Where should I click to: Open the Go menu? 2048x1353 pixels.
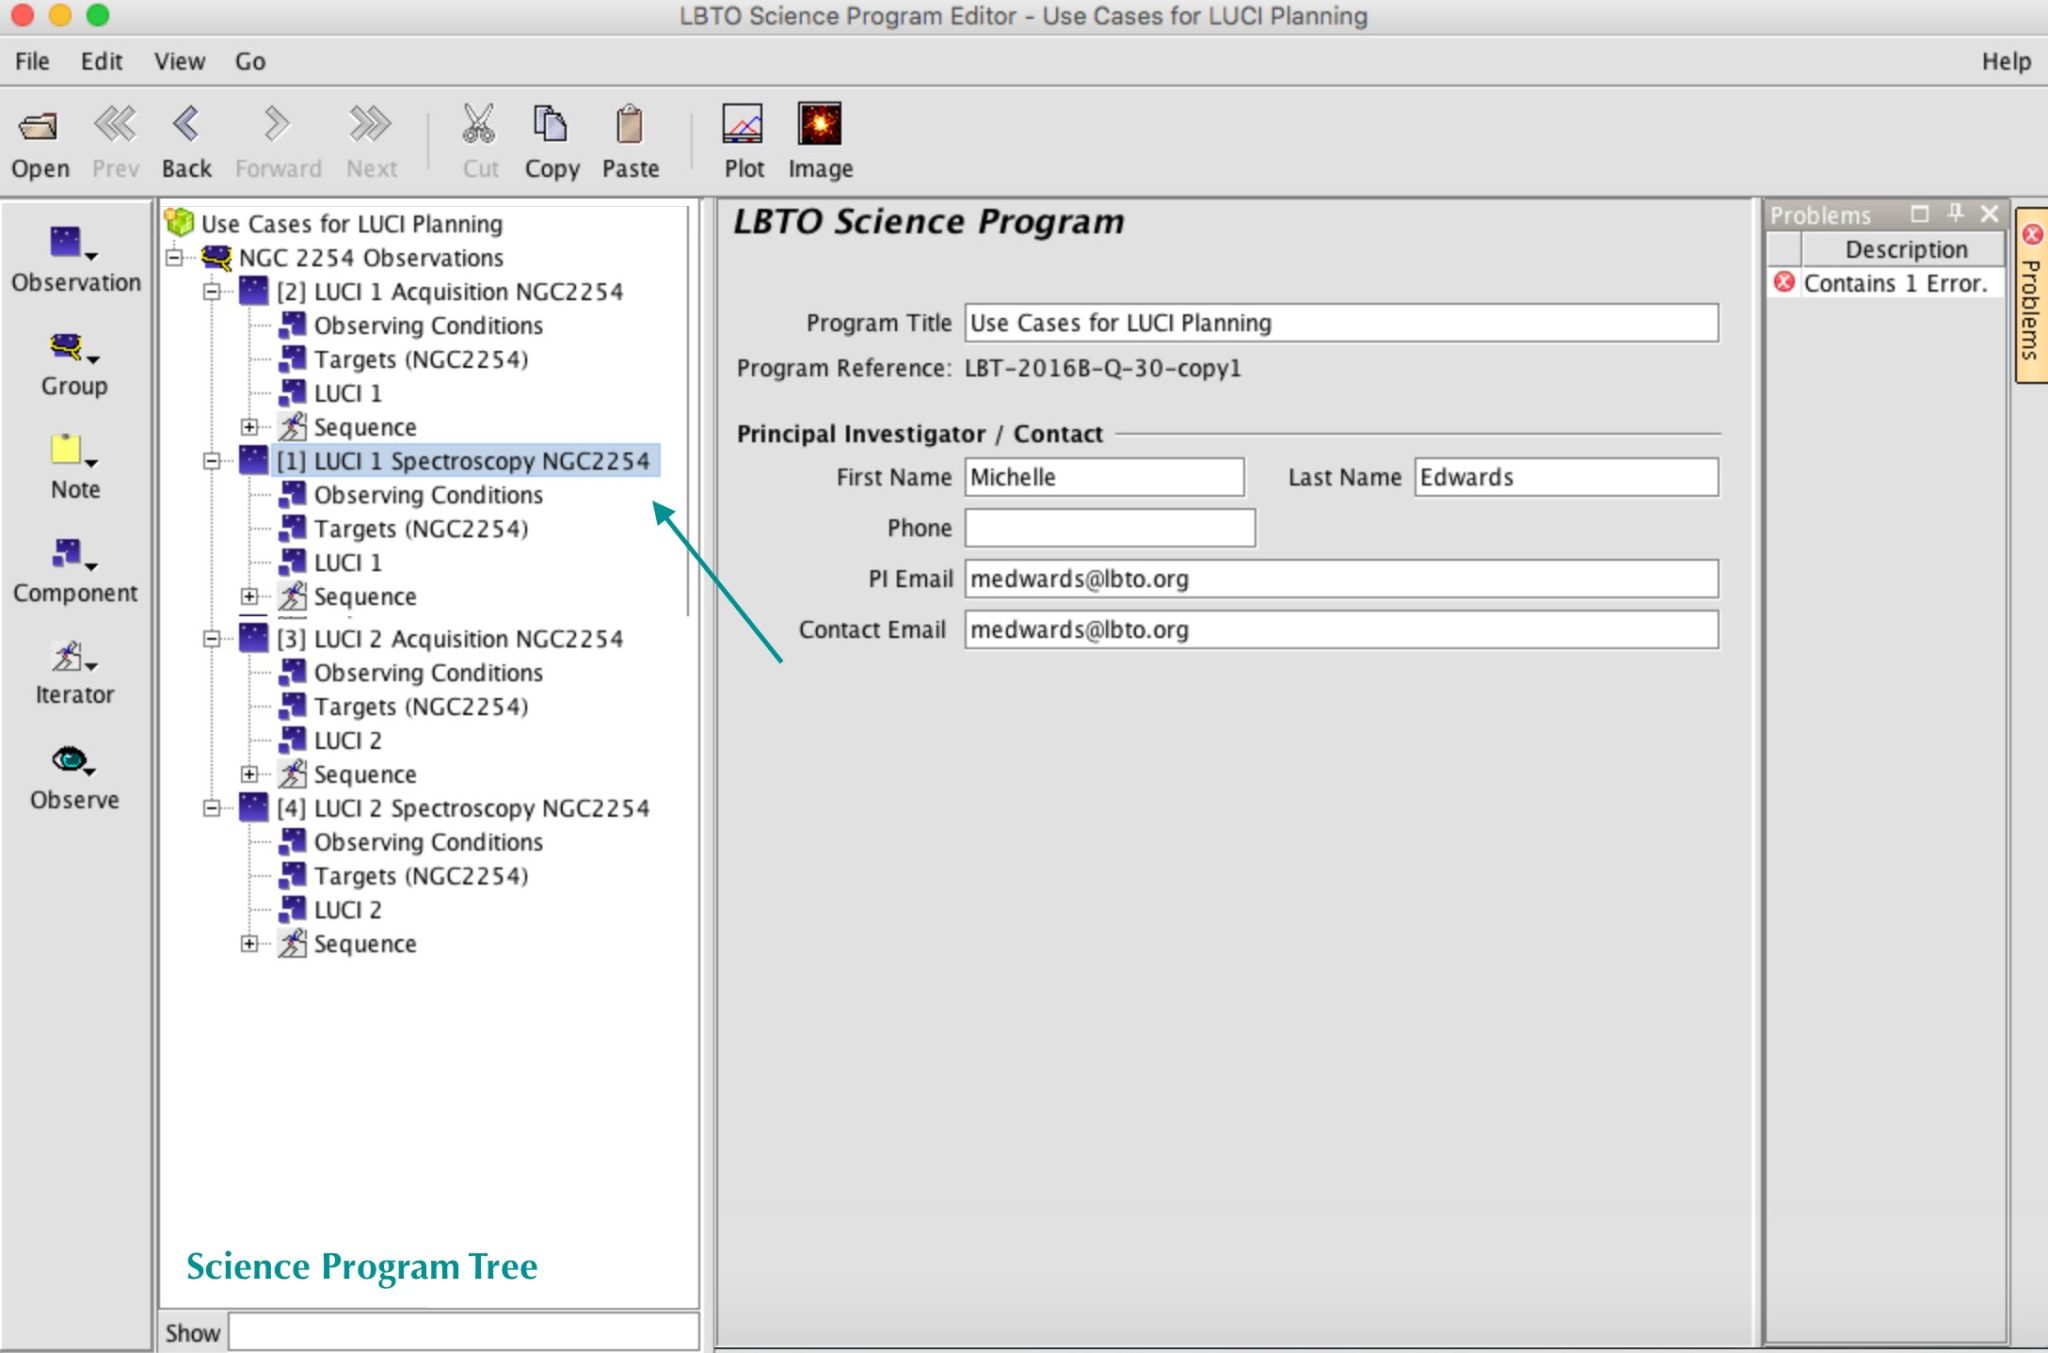250,61
